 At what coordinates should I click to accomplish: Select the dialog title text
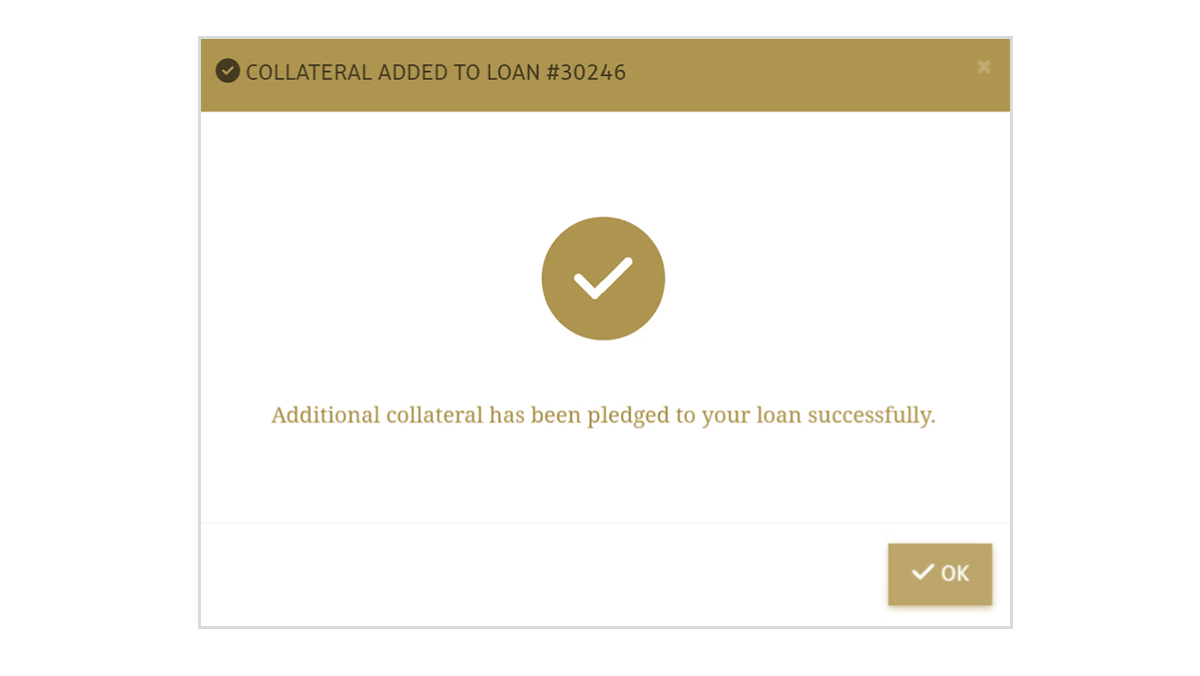435,73
